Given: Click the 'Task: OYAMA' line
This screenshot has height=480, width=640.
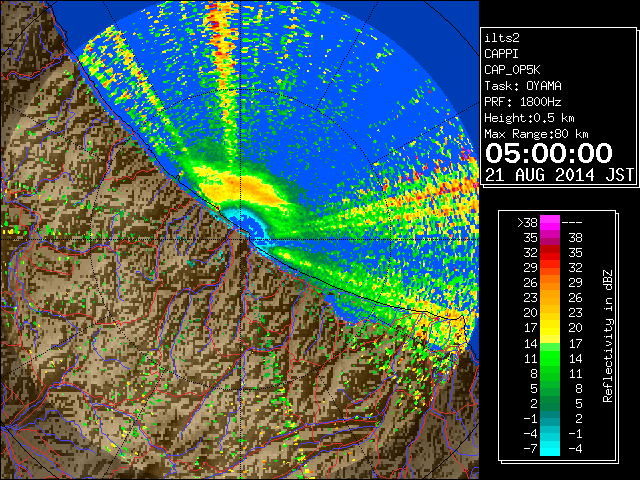Looking at the screenshot, I should point(523,86).
